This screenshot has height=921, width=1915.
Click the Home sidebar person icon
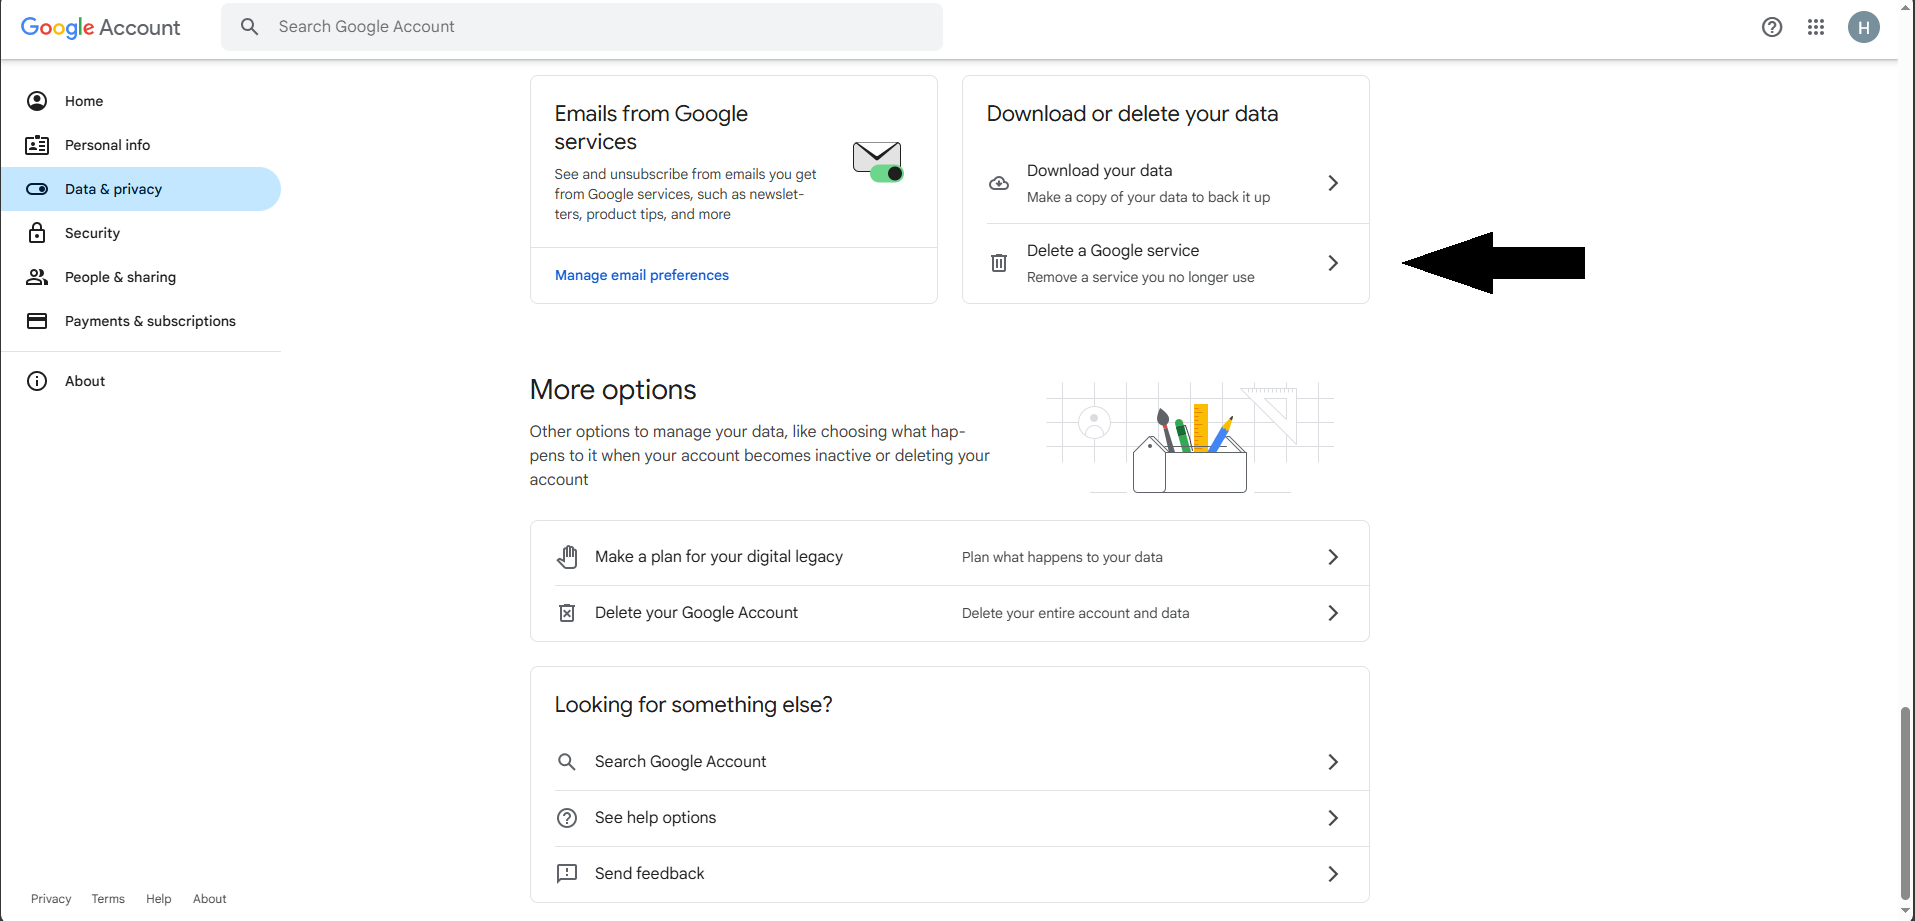click(37, 101)
